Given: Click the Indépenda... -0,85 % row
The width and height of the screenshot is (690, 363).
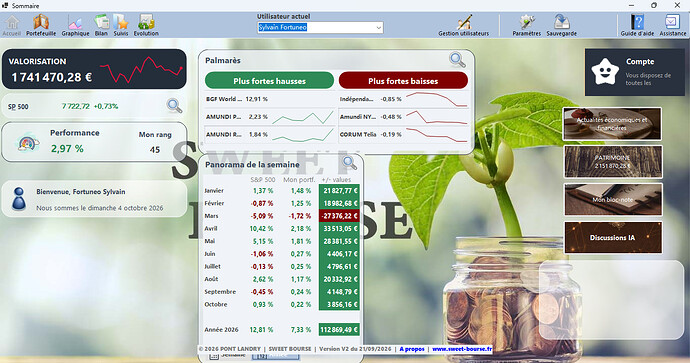Looking at the screenshot, I should pos(403,99).
